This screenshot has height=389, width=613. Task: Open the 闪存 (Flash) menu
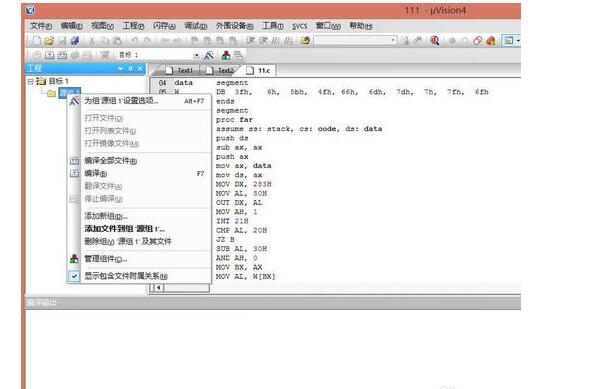click(x=164, y=26)
